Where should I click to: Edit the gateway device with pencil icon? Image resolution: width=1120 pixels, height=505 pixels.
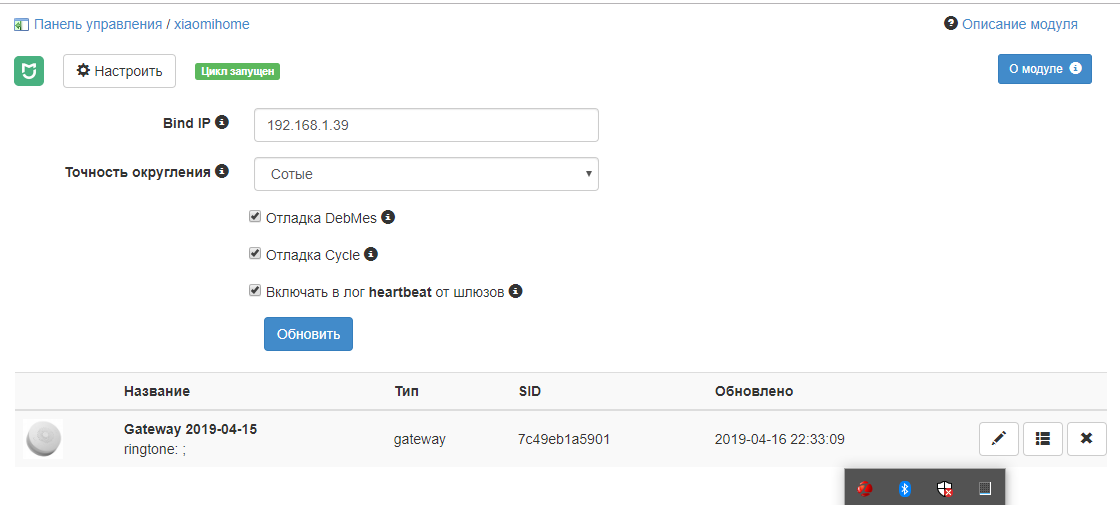tap(998, 438)
